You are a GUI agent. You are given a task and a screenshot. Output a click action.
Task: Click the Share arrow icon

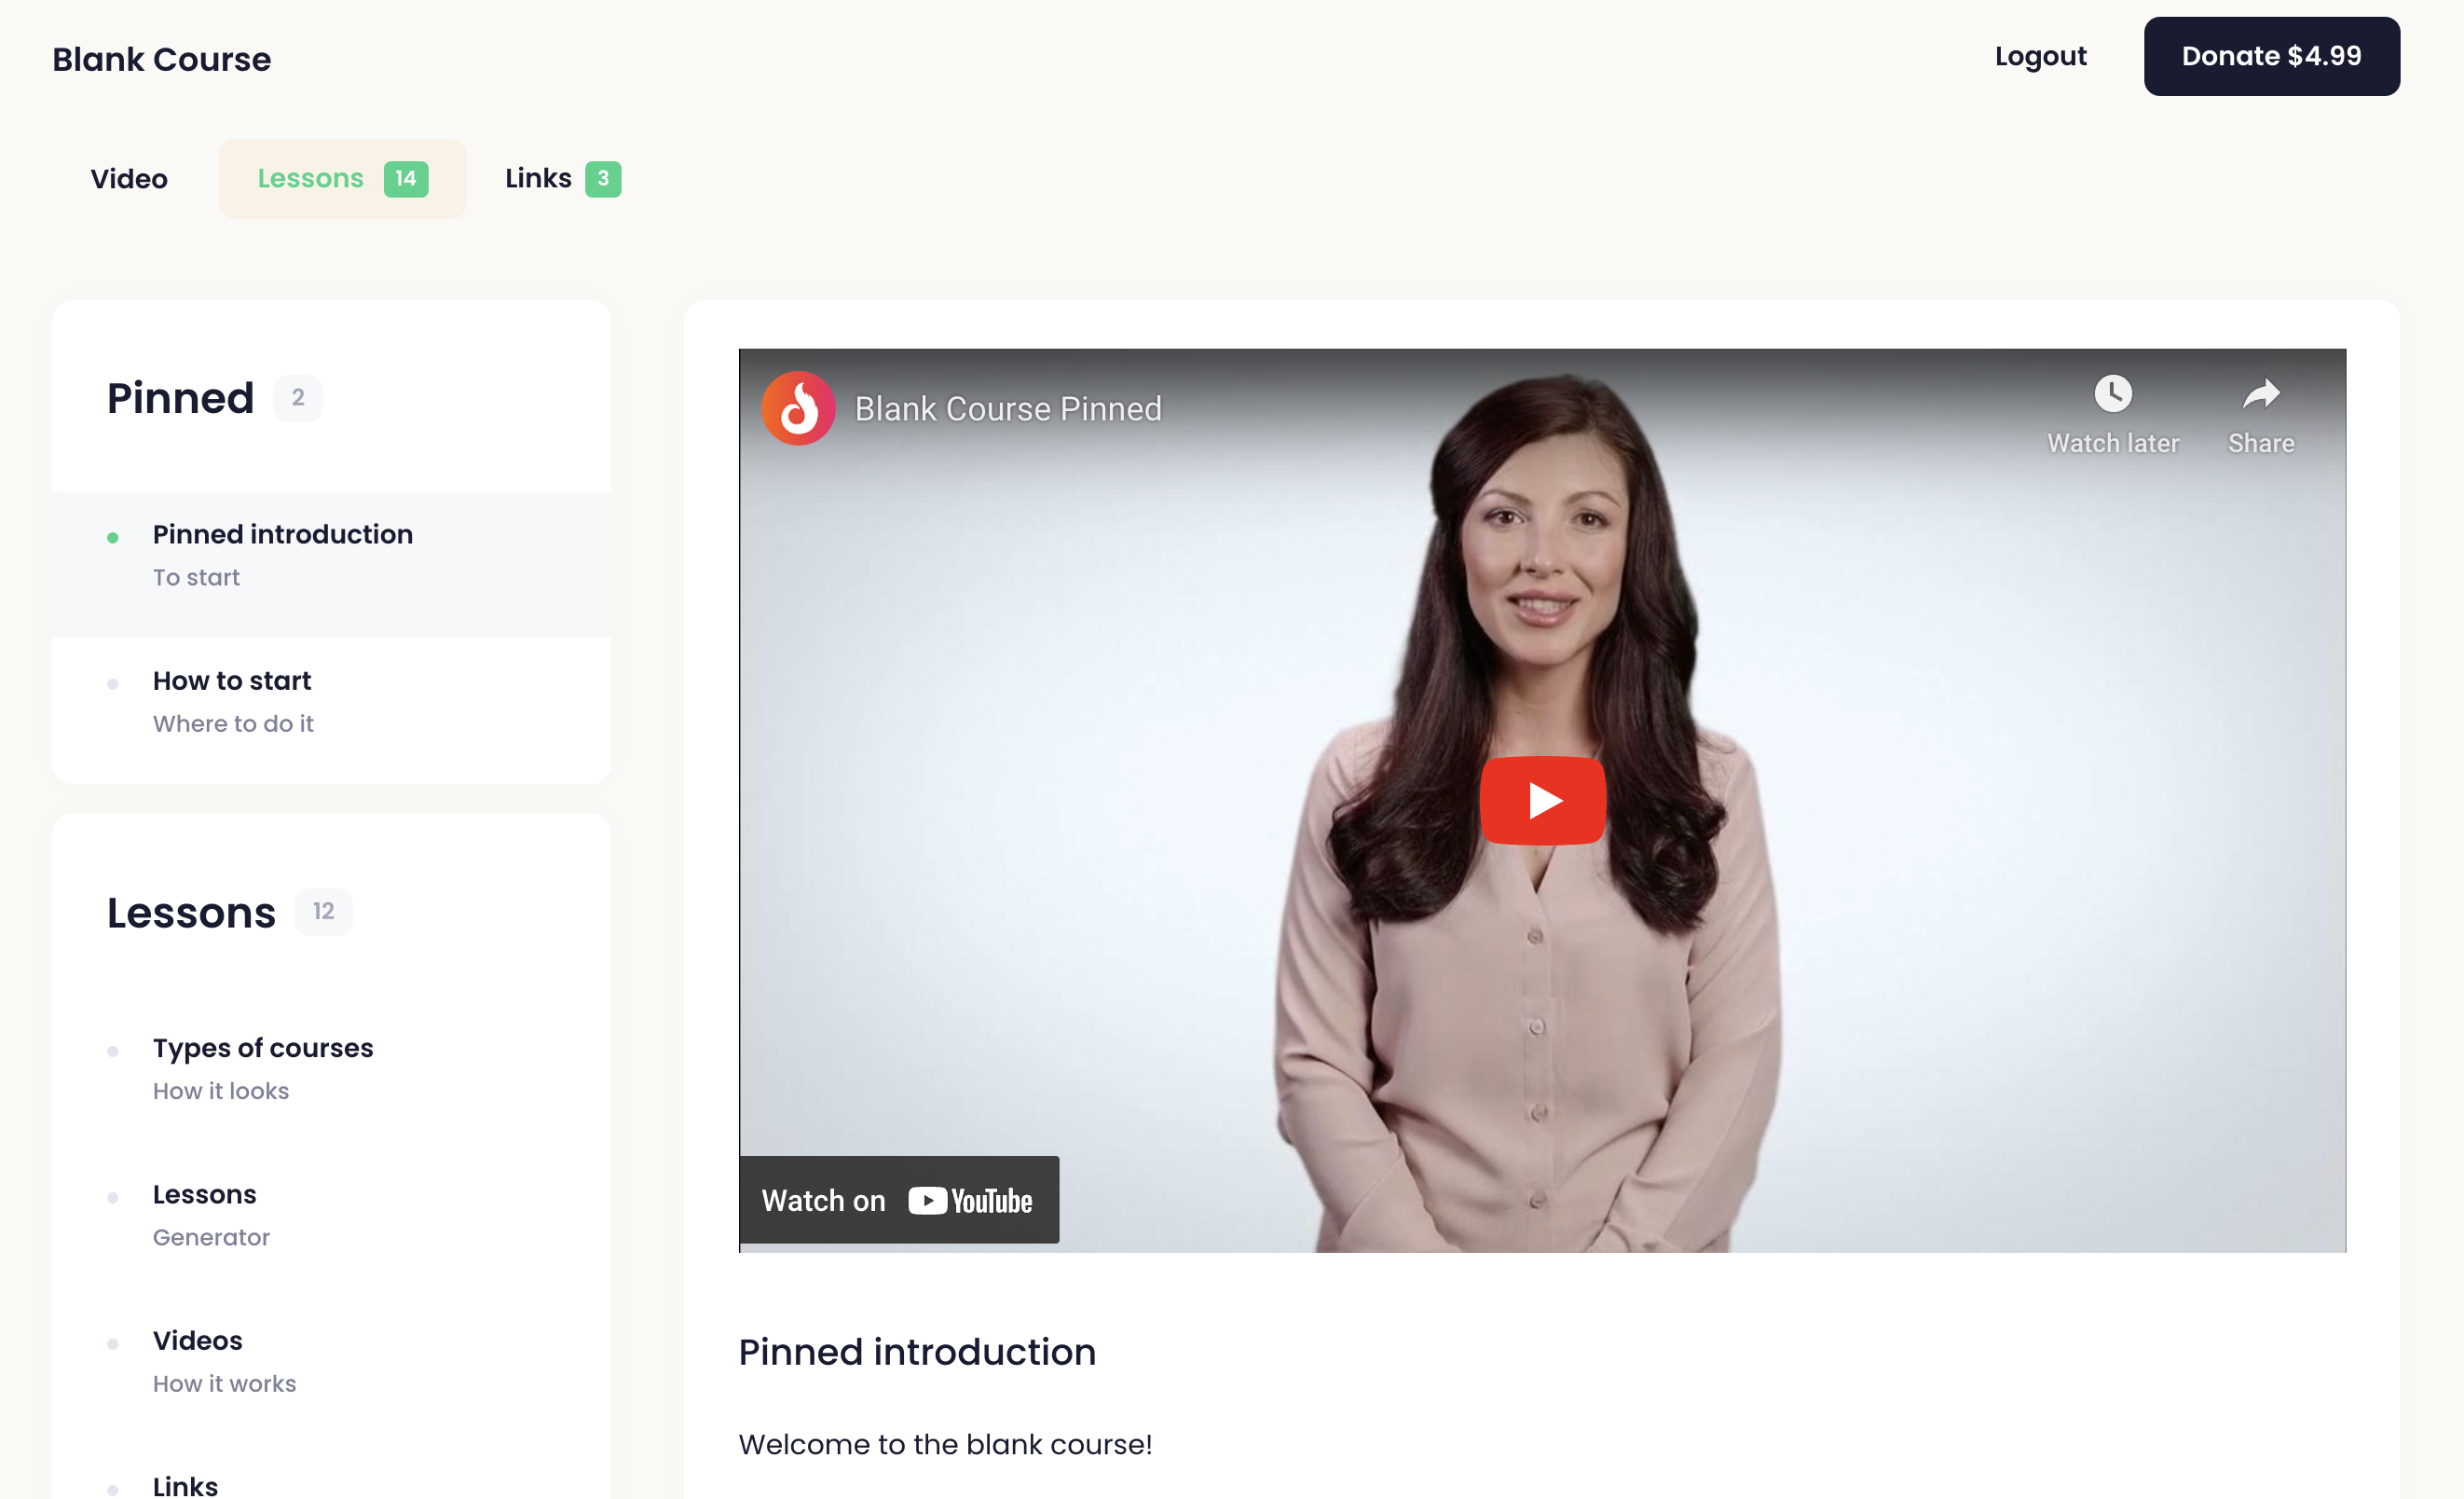click(x=2260, y=394)
